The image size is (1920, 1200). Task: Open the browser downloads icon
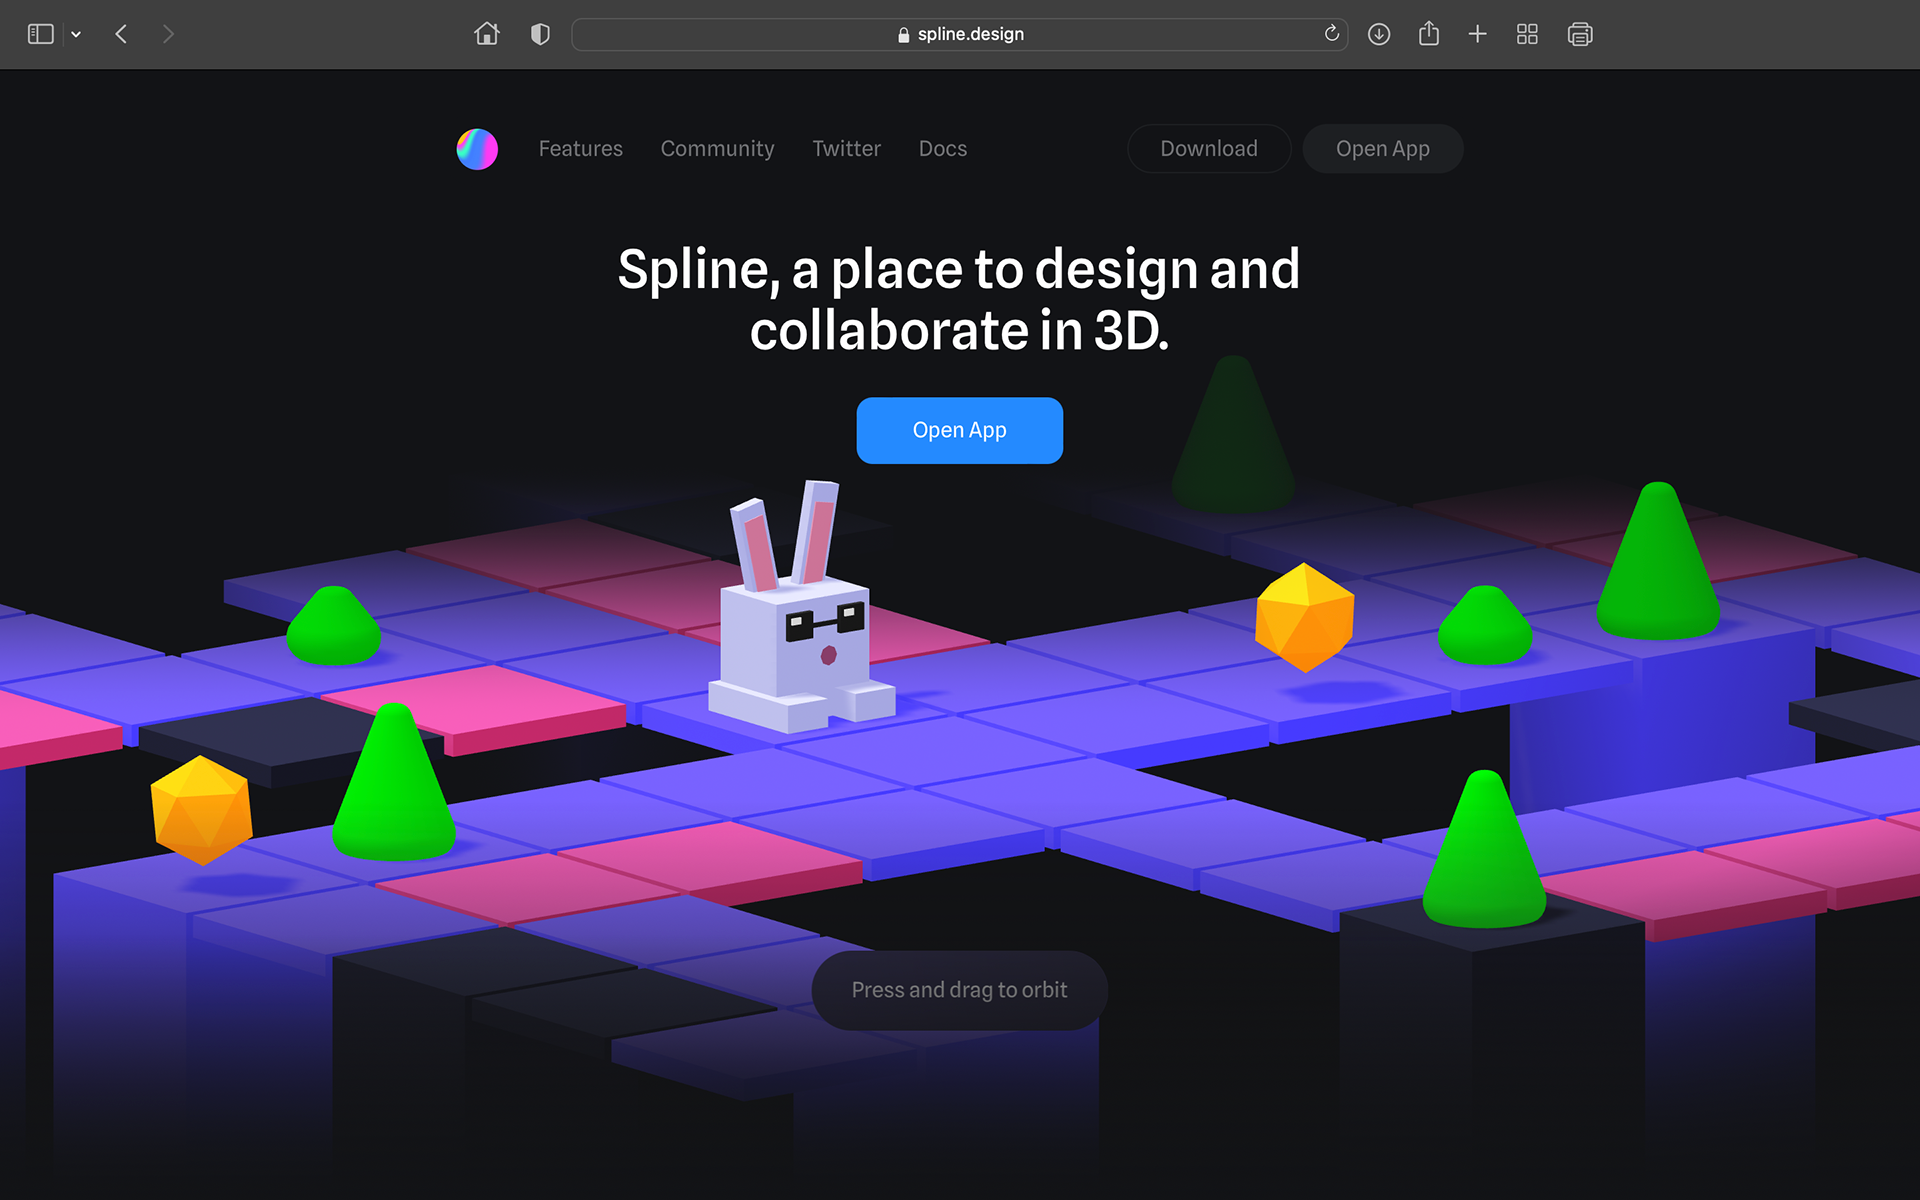(1379, 34)
